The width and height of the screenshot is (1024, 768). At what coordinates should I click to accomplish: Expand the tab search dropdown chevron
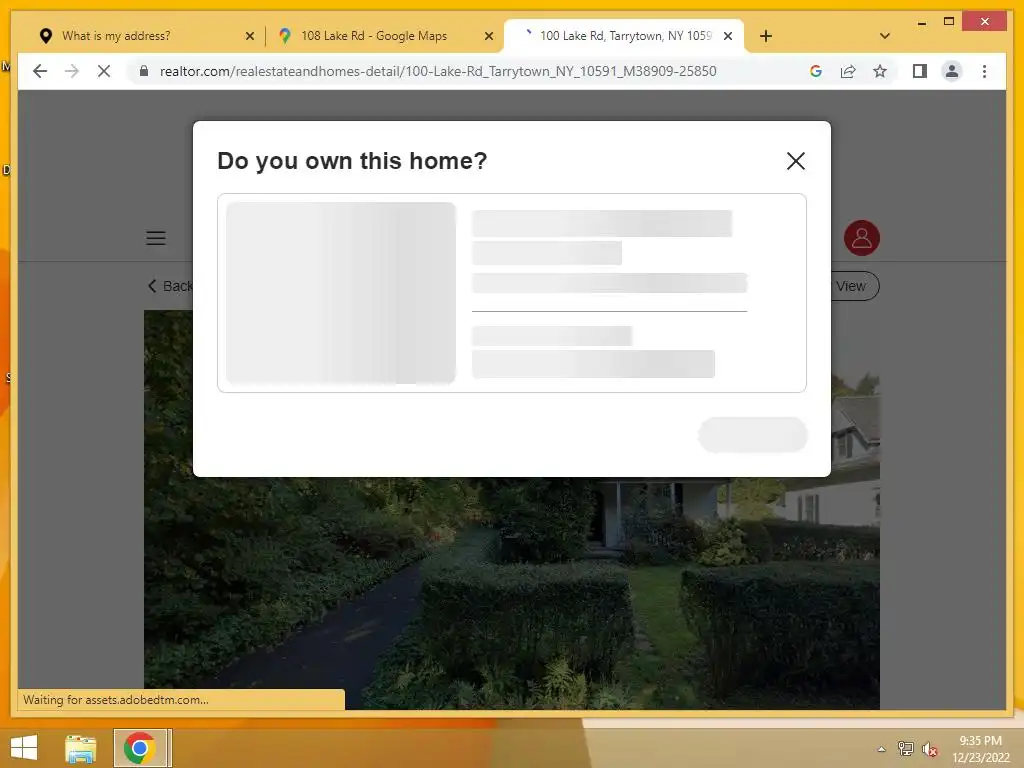click(885, 36)
